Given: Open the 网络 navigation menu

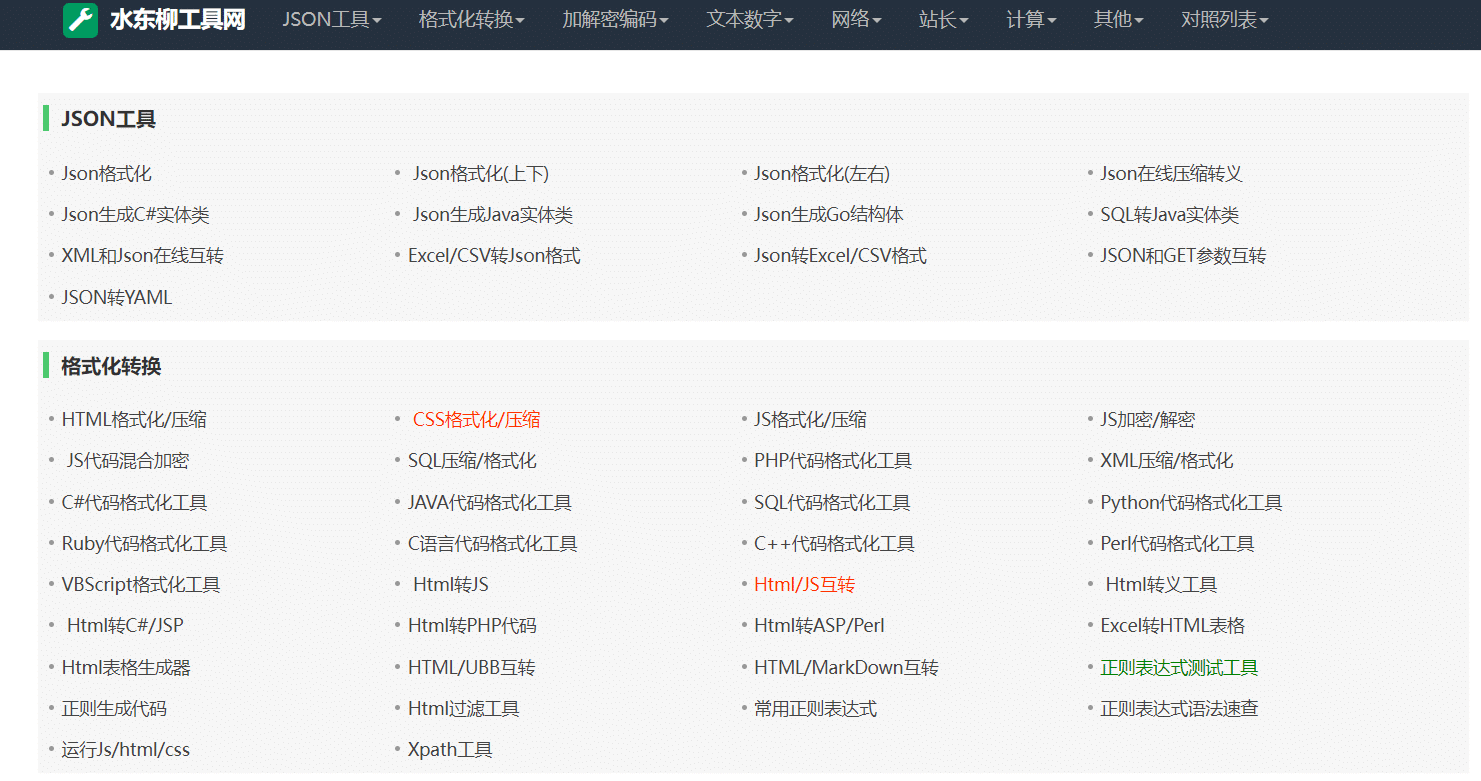Looking at the screenshot, I should 856,20.
